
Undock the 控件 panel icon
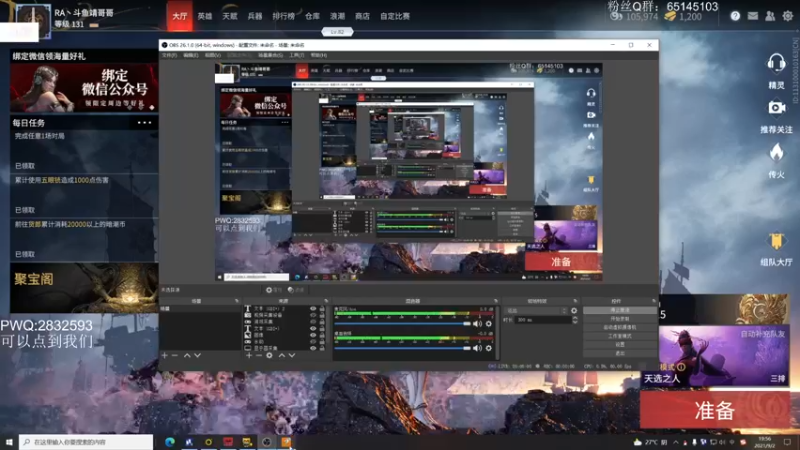click(x=654, y=301)
